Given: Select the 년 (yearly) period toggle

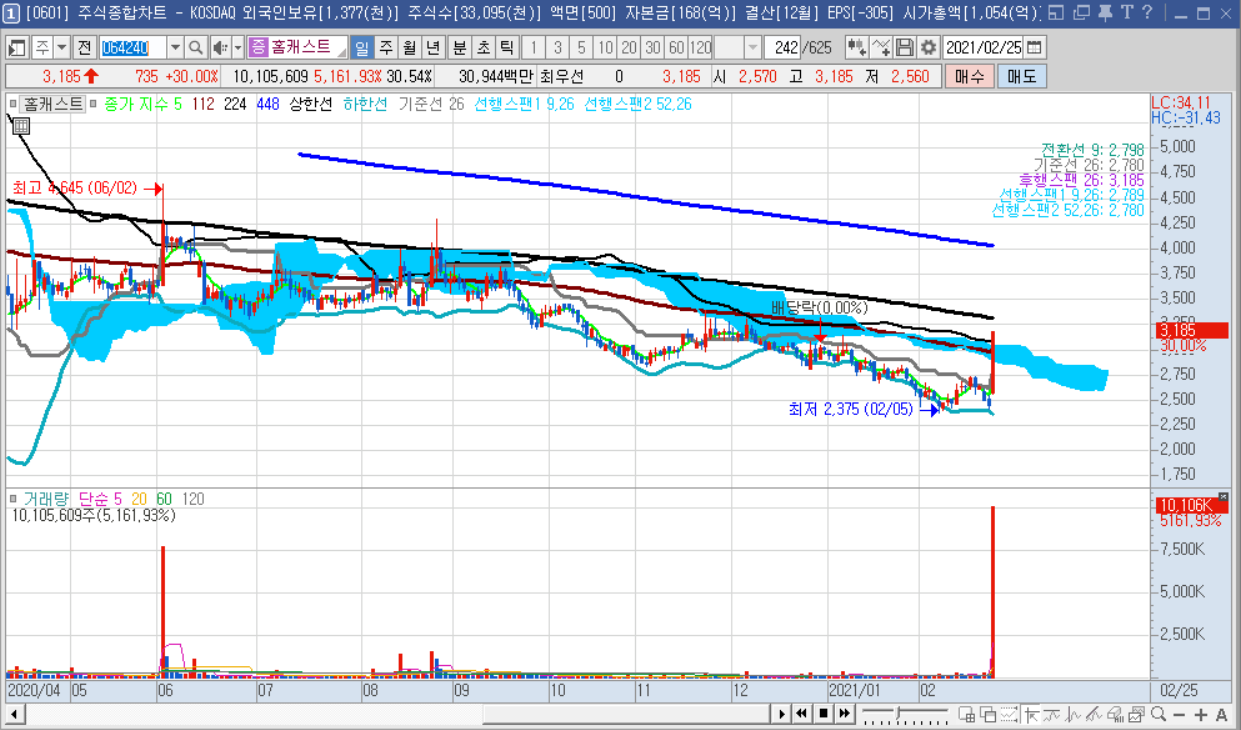Looking at the screenshot, I should click(433, 48).
